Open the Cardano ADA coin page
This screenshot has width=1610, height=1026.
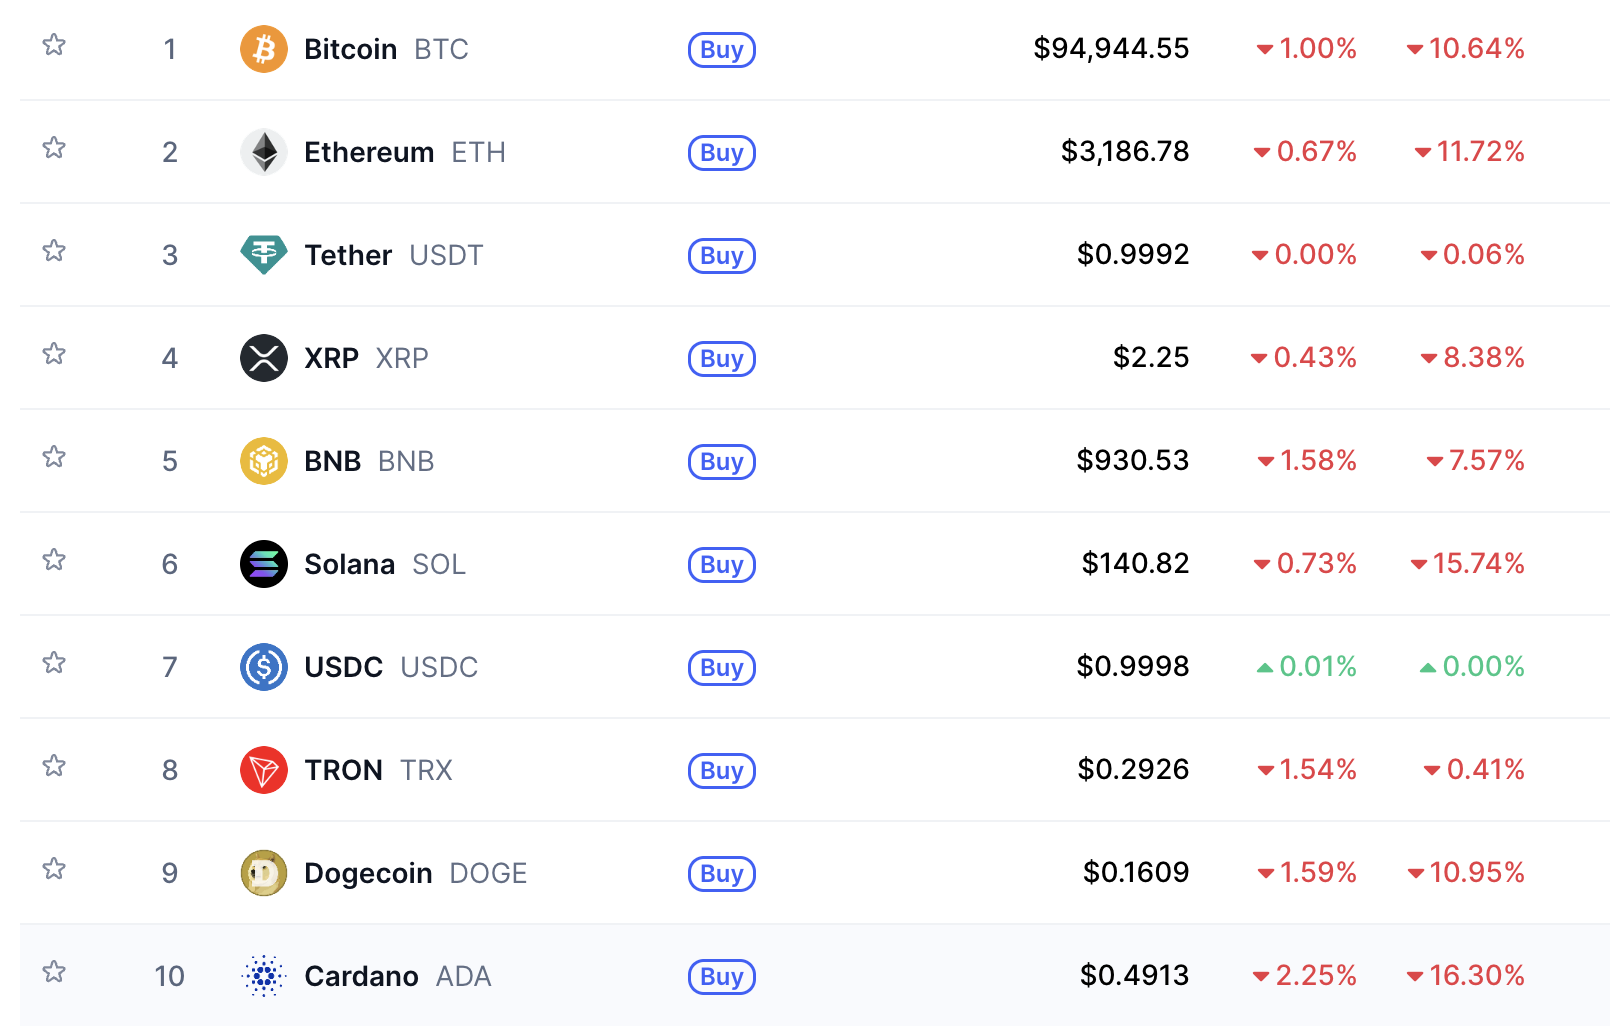point(361,976)
